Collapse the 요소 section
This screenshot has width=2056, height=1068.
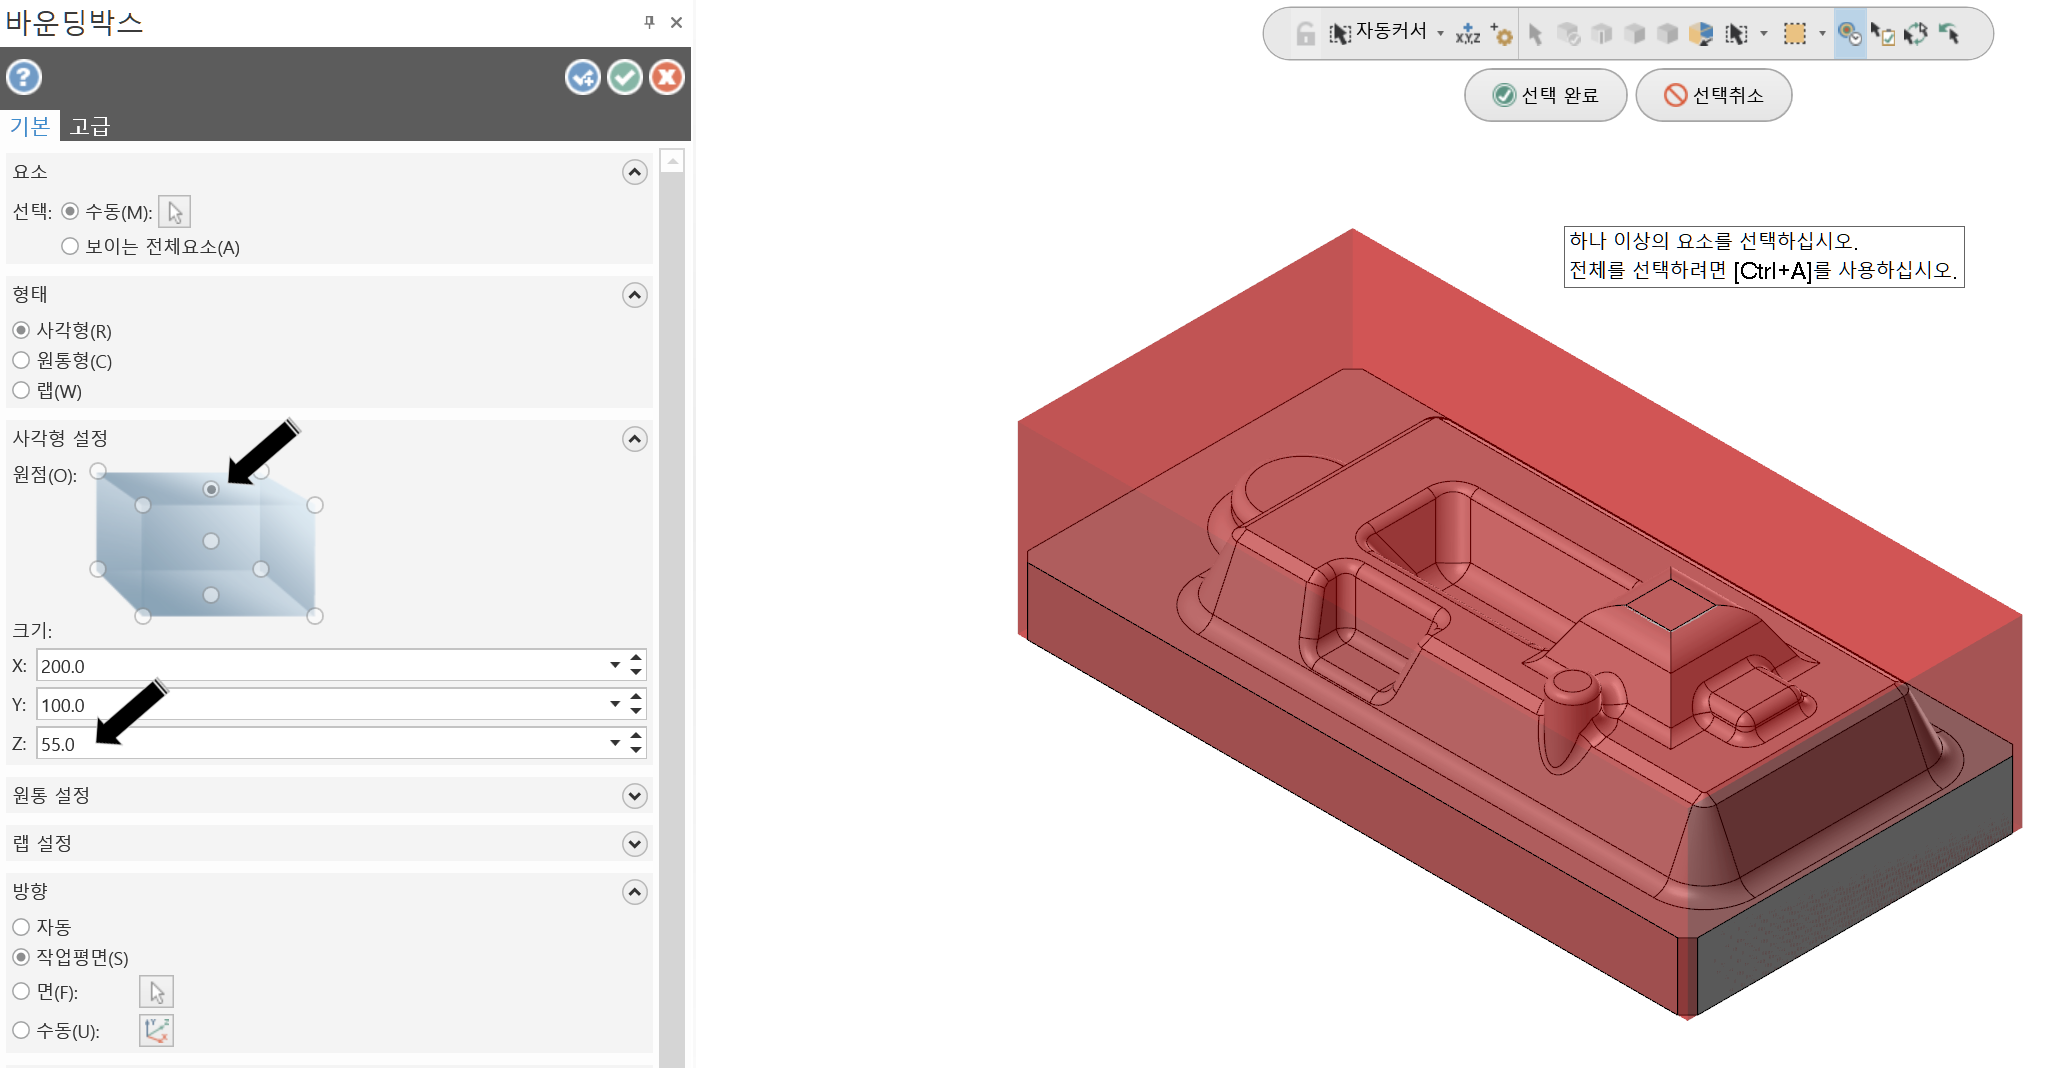(x=635, y=172)
